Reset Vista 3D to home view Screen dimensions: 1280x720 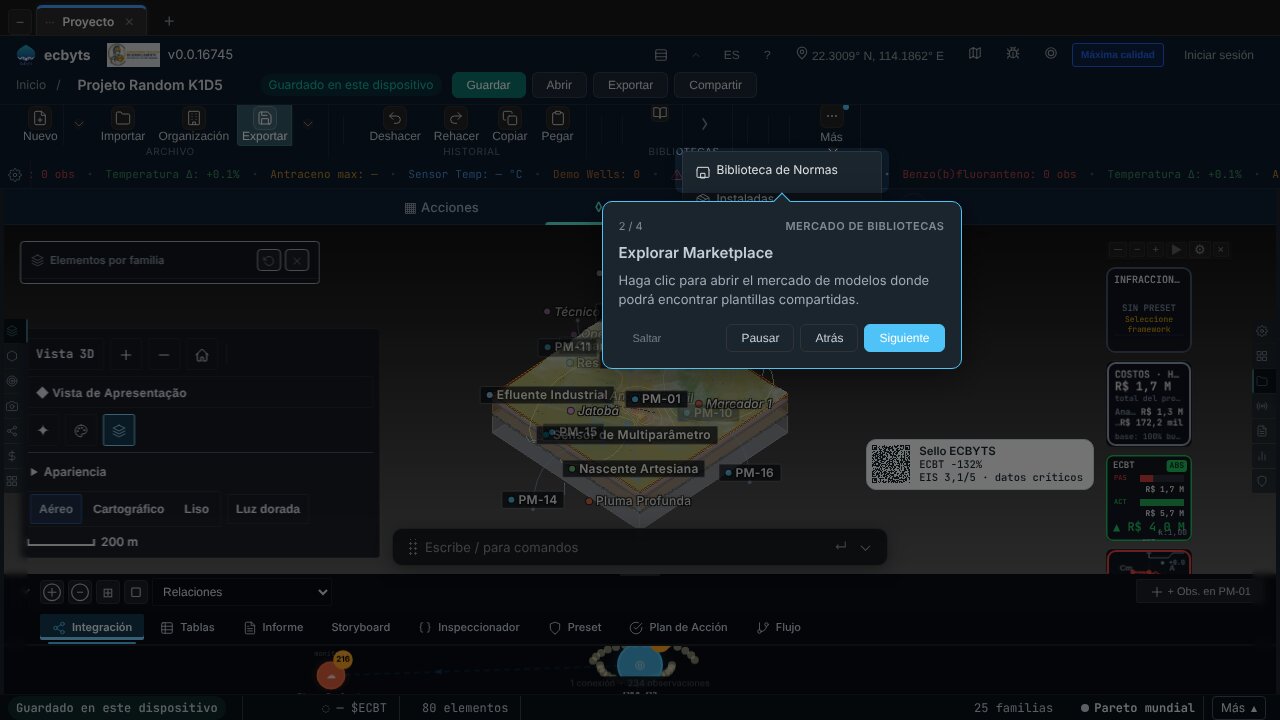(202, 355)
